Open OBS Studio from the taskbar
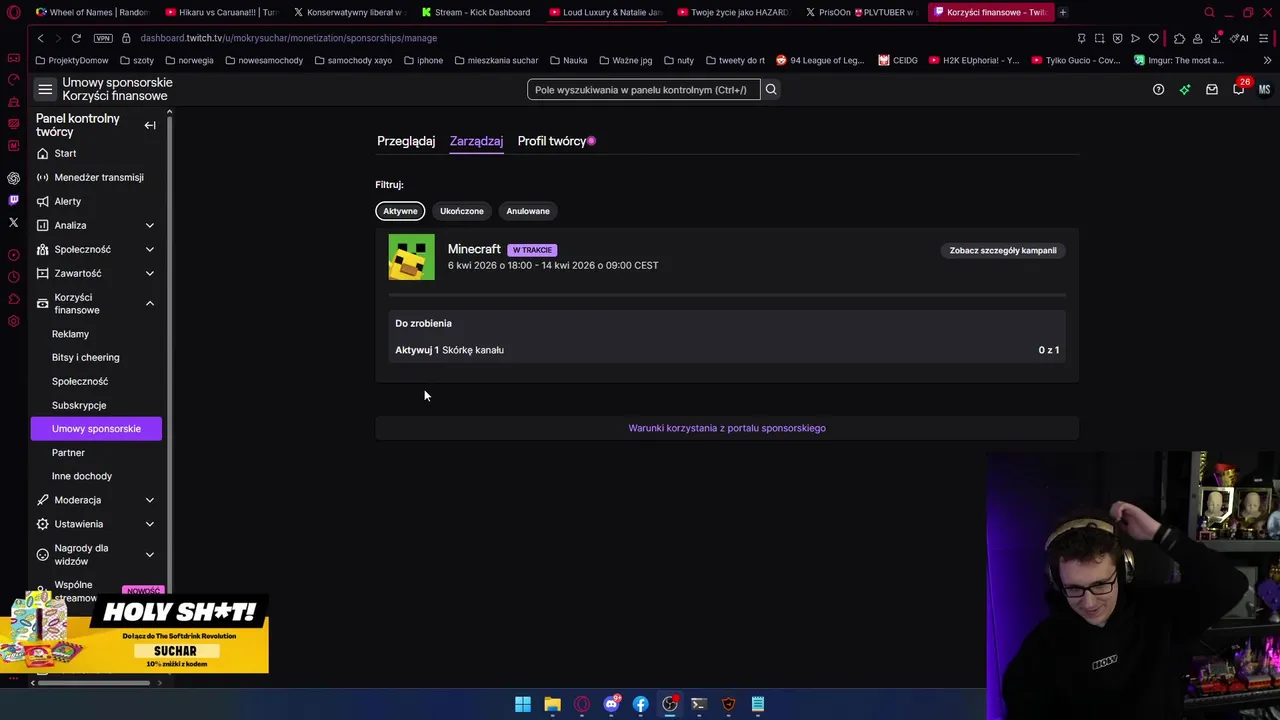Viewport: 1280px width, 720px height. 670,704
